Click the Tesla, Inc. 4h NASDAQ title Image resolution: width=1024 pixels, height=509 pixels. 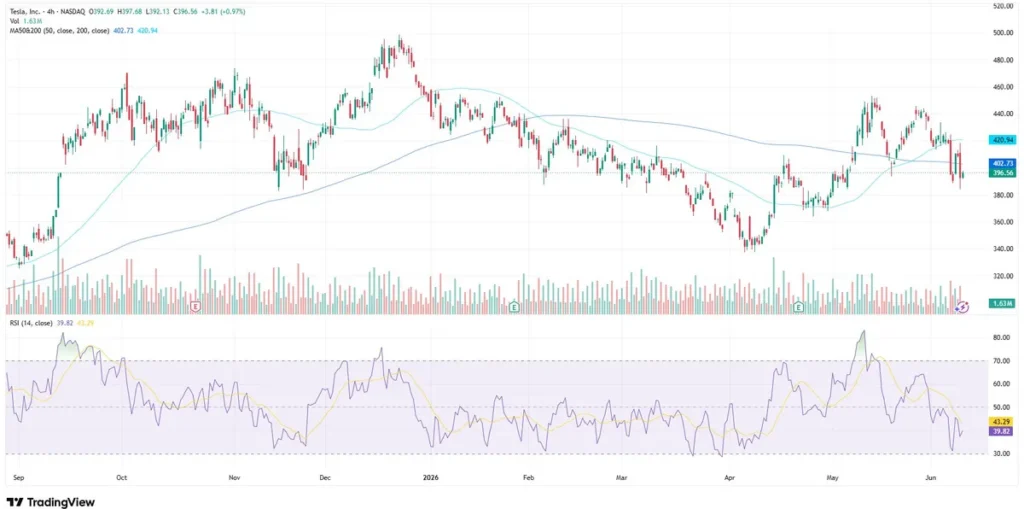pyautogui.click(x=48, y=12)
